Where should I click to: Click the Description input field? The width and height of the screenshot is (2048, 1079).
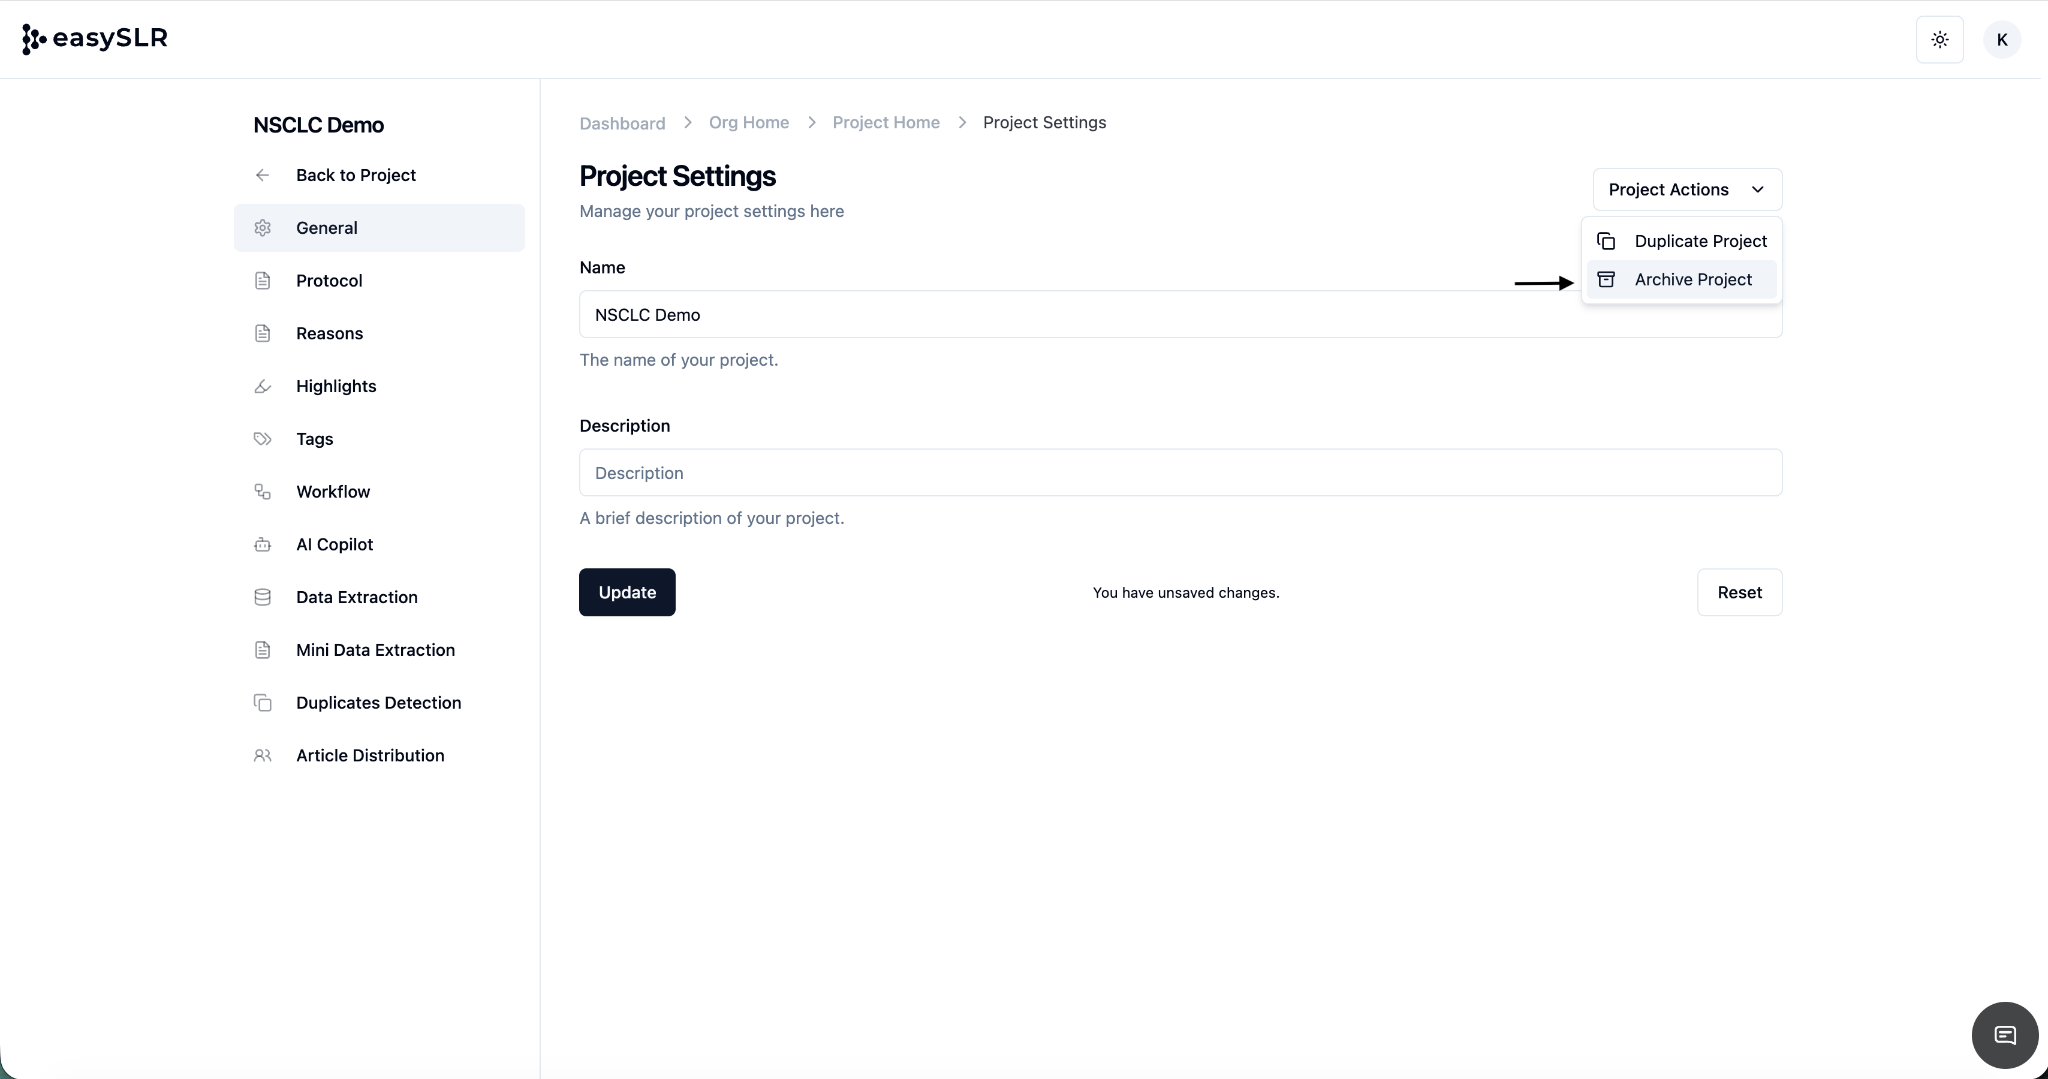1180,473
